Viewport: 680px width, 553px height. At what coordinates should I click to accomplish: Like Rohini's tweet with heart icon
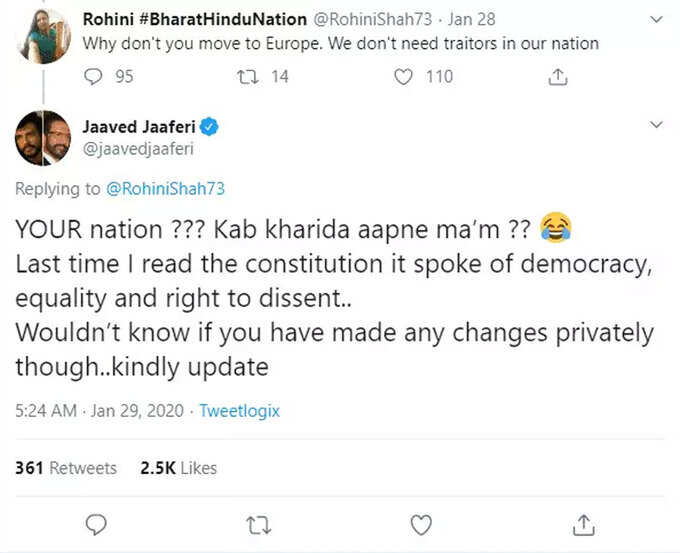click(x=403, y=77)
